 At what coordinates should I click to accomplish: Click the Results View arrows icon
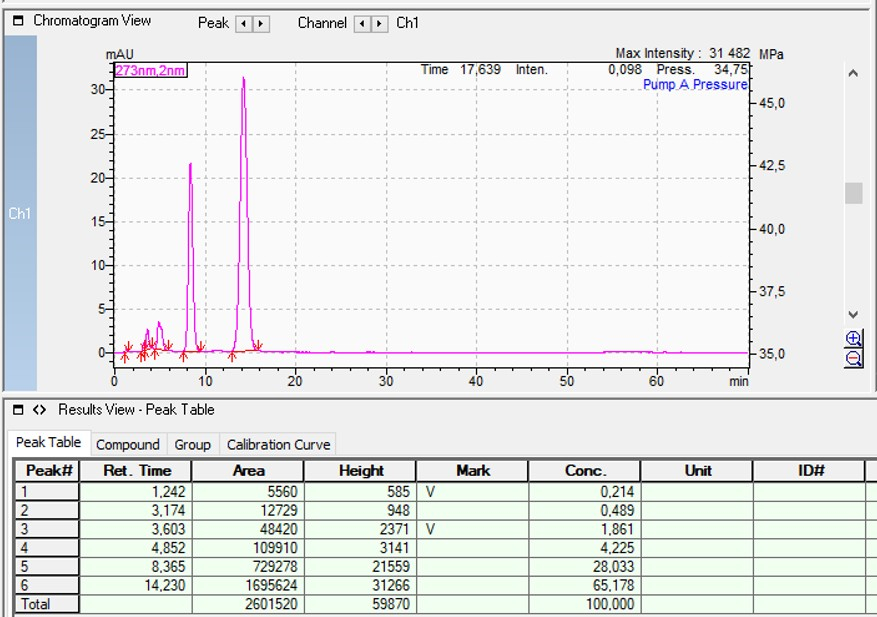(40, 409)
